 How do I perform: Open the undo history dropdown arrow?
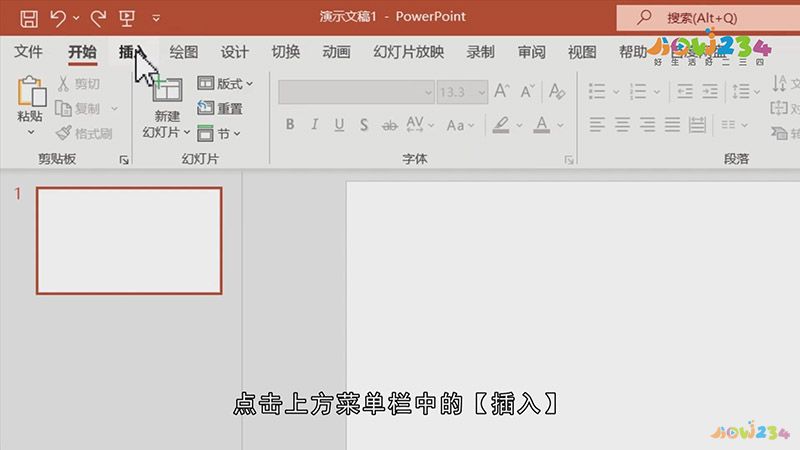tap(76, 18)
